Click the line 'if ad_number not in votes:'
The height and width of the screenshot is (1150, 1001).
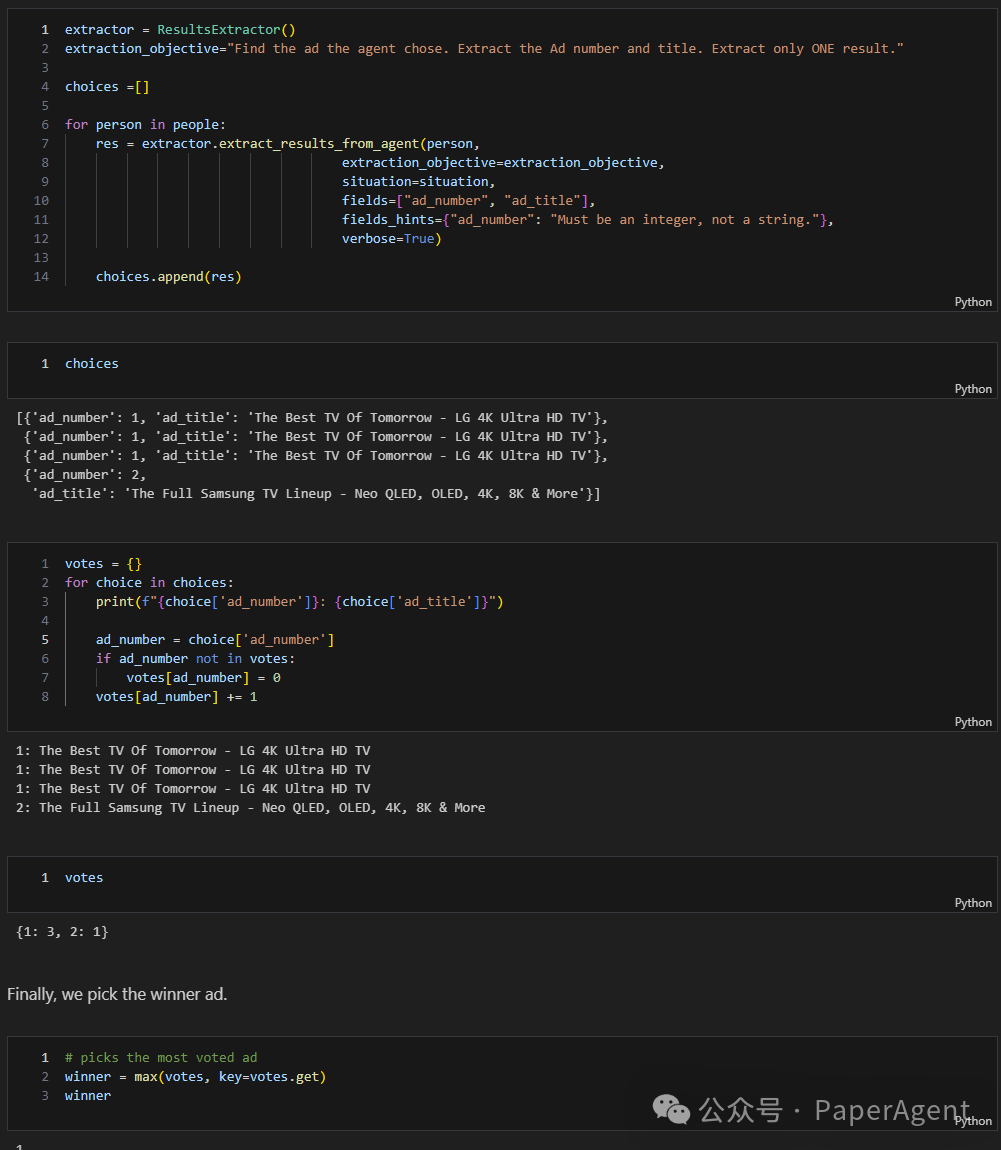click(x=195, y=659)
